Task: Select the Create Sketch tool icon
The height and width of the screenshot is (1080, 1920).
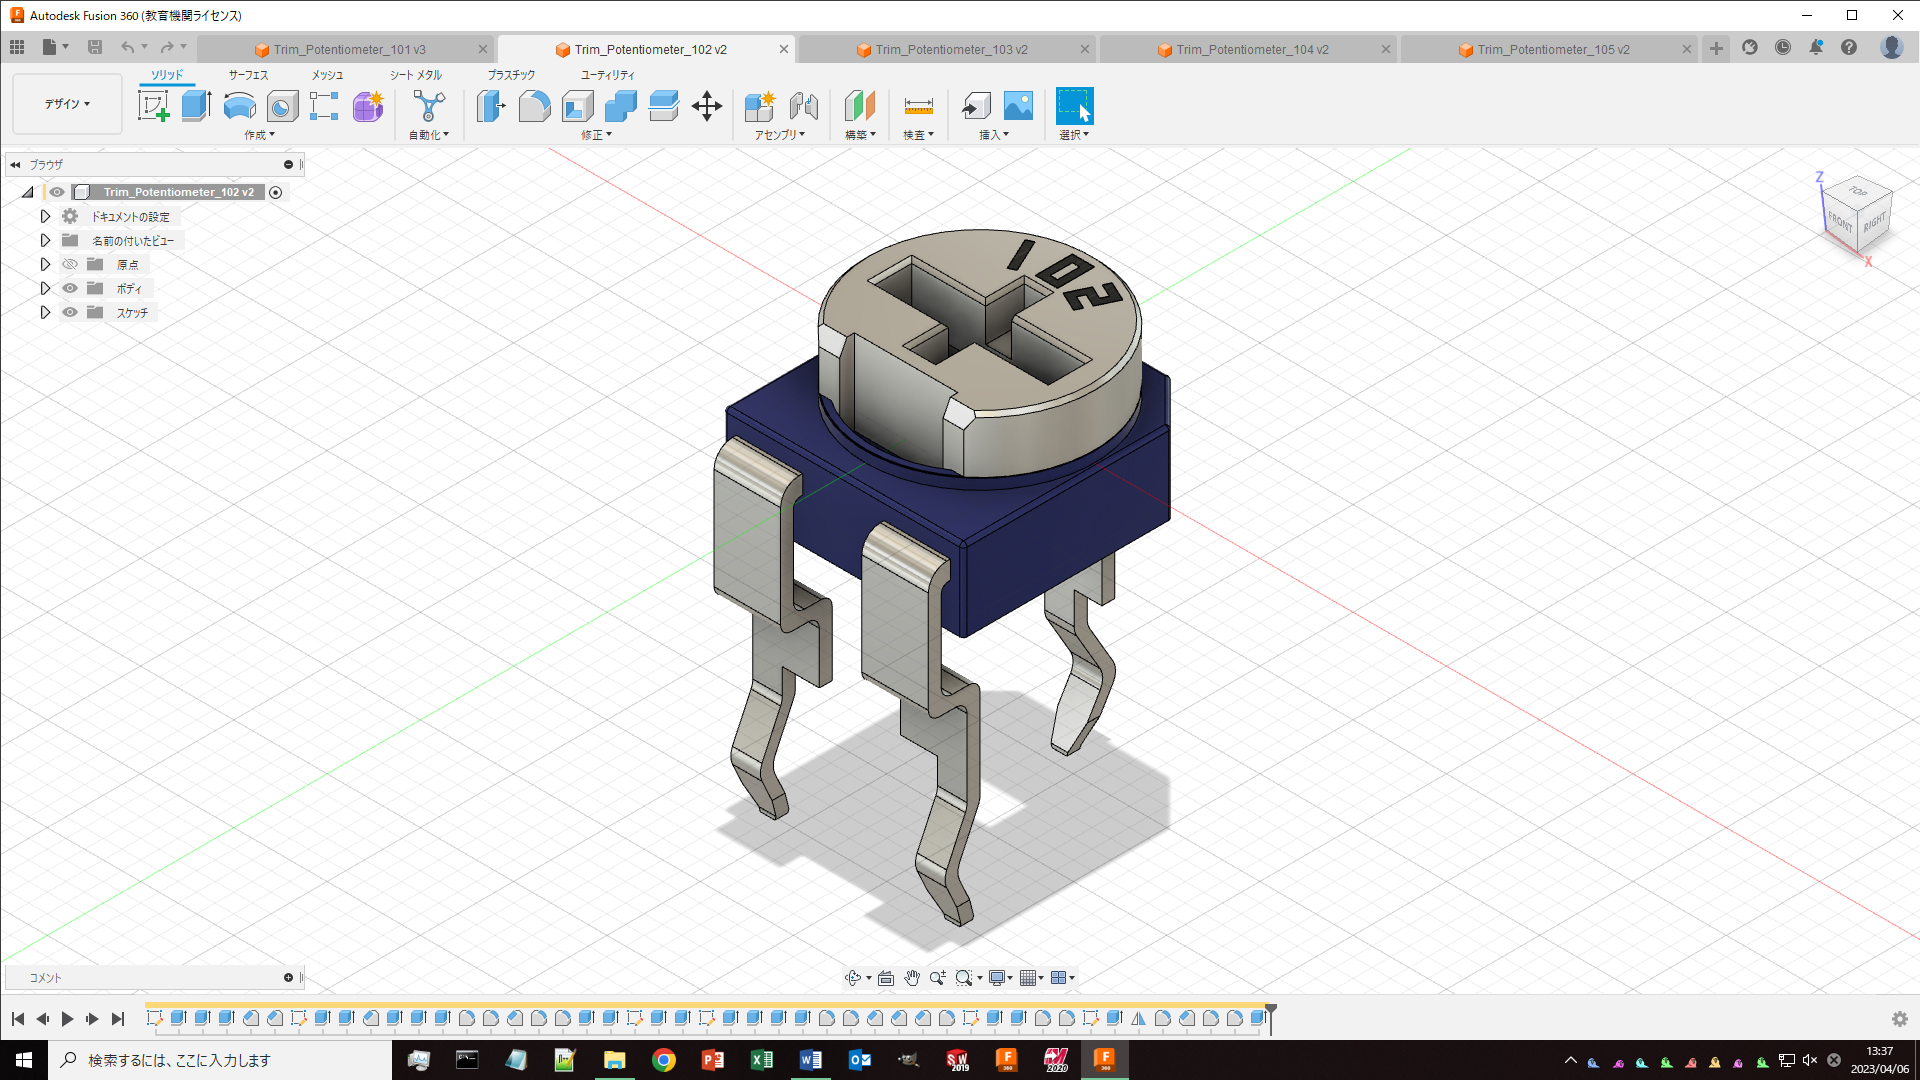Action: (153, 105)
